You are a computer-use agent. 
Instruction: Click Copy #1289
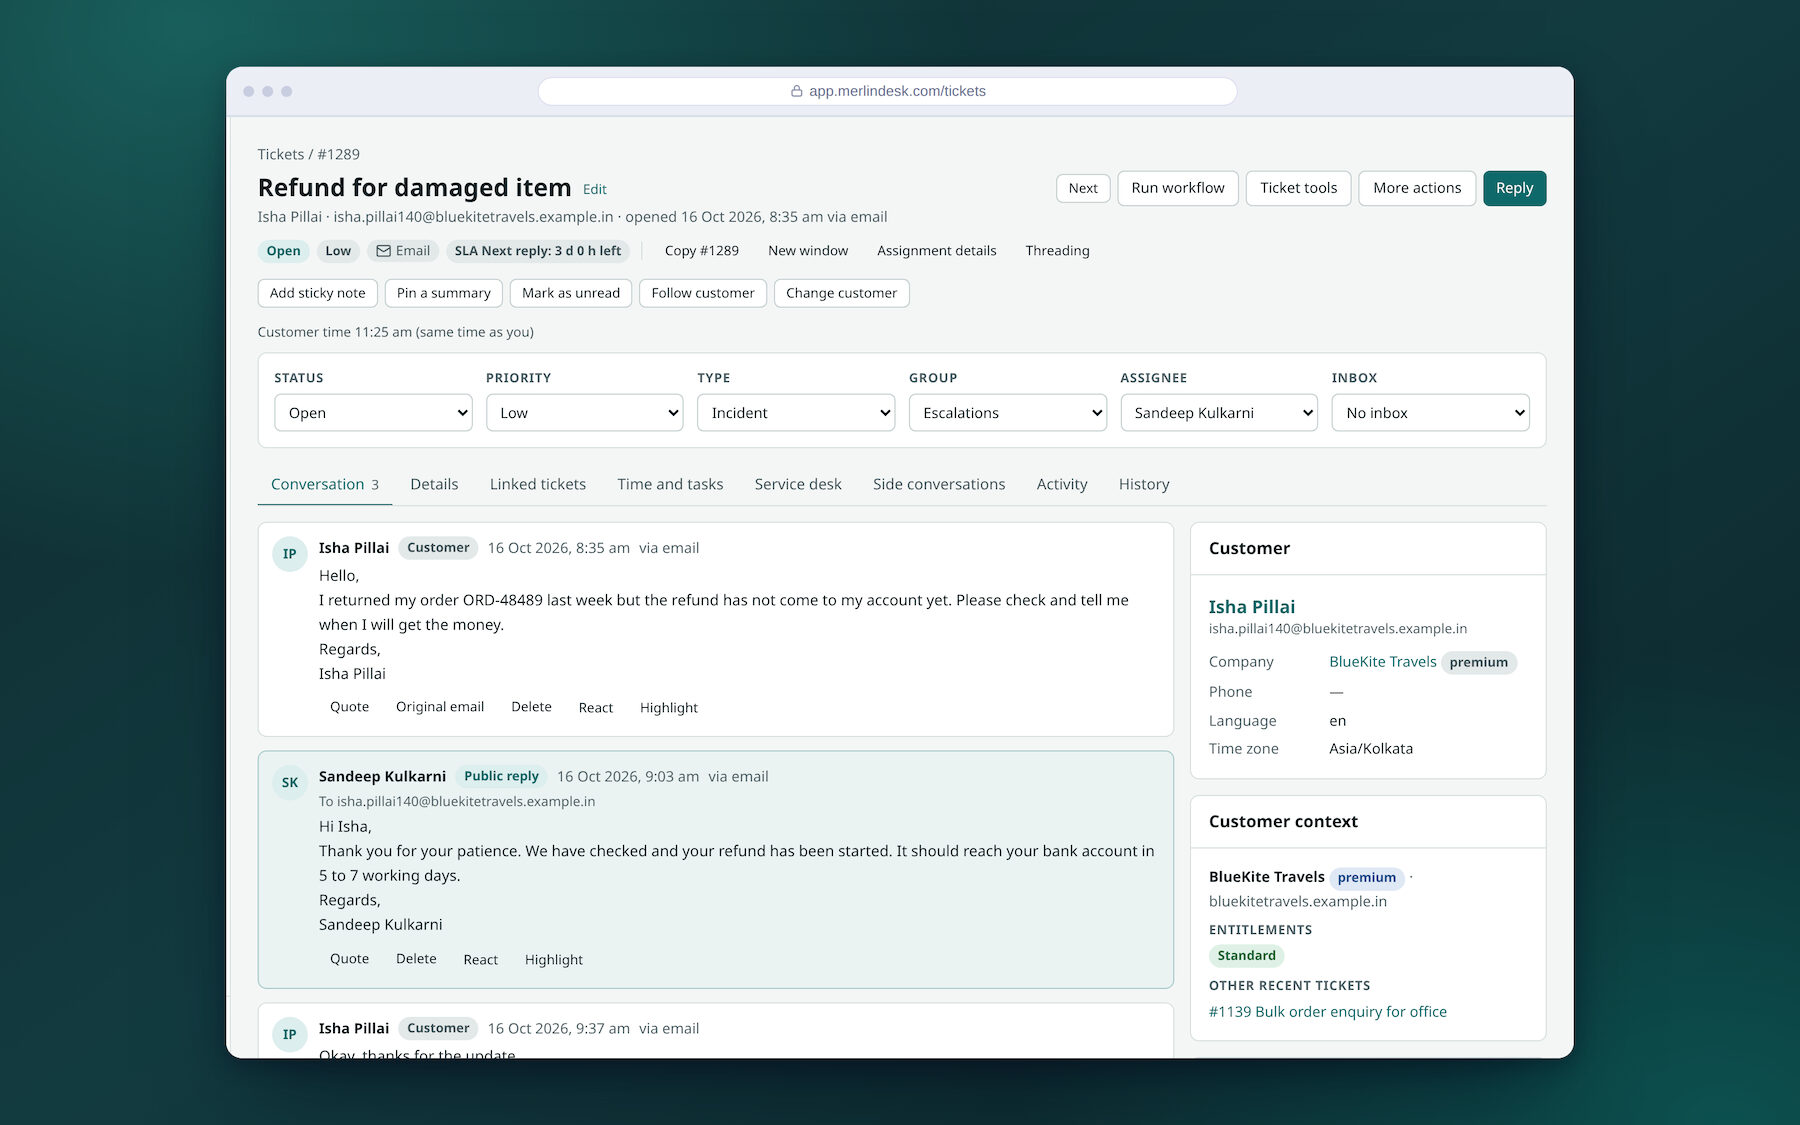(x=702, y=251)
